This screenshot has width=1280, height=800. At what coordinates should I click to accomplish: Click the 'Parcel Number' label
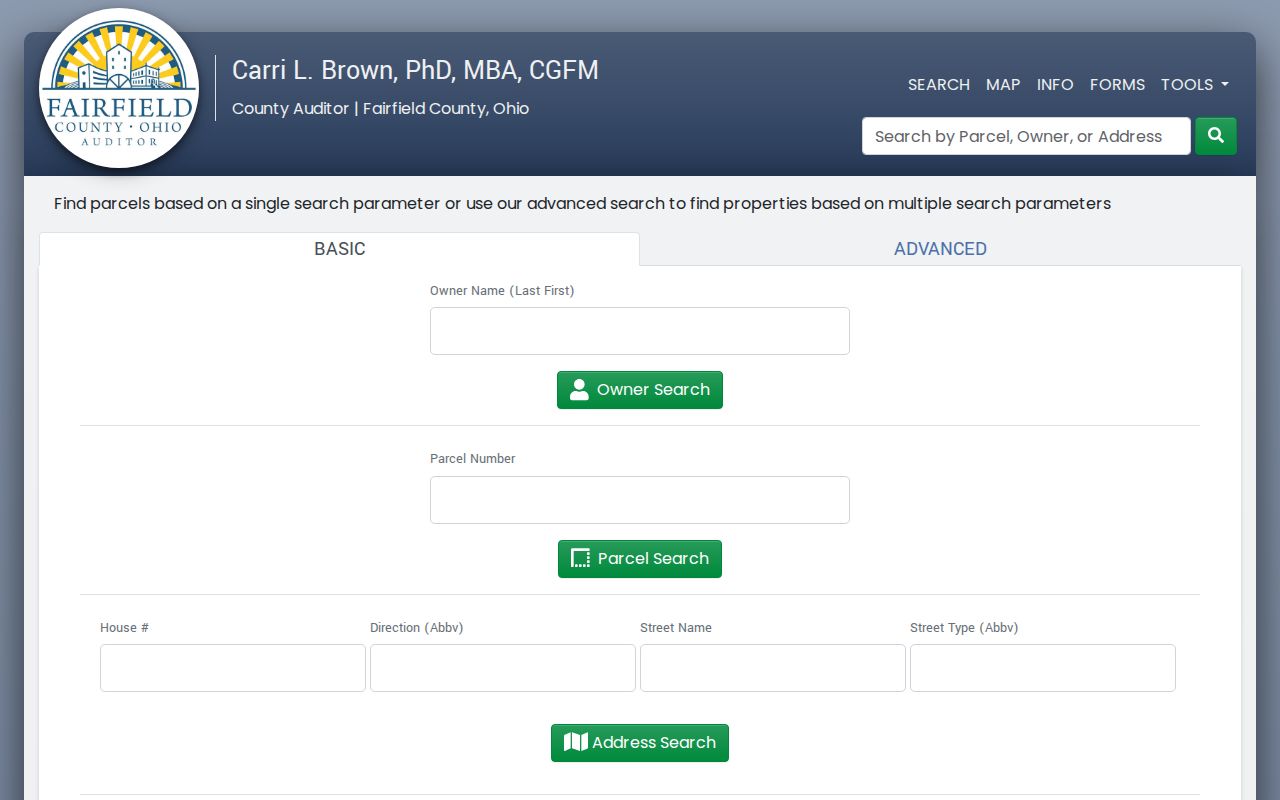click(473, 459)
